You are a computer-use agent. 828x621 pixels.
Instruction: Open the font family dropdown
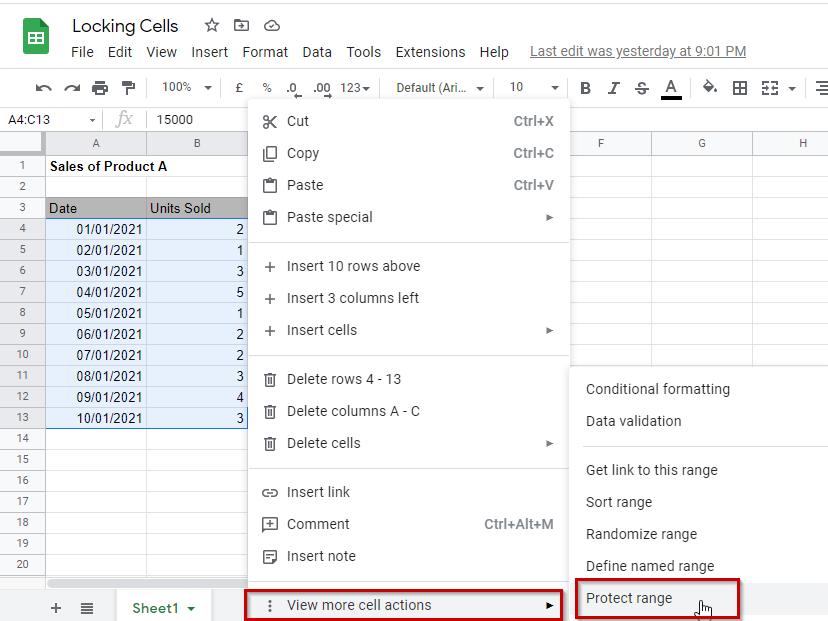coord(440,88)
